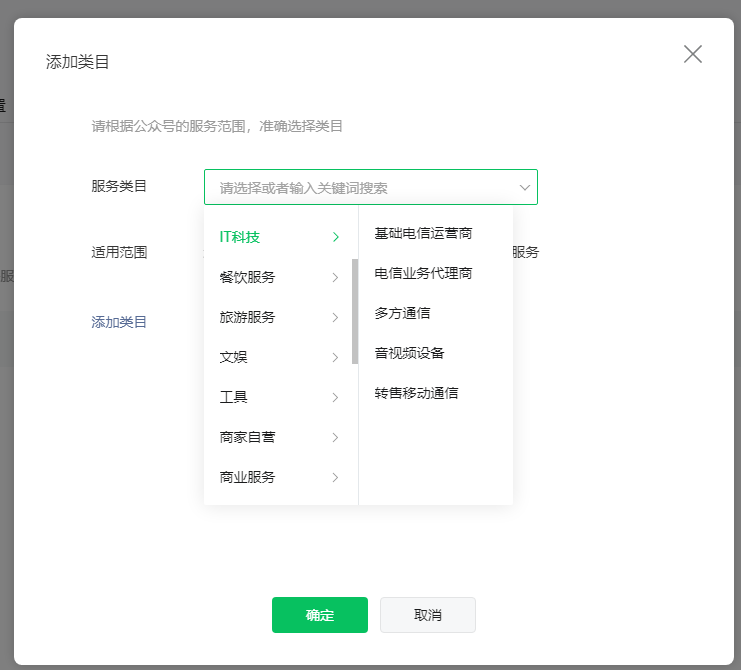
Task: Click the chevron beside 工具
Action: pyautogui.click(x=336, y=397)
